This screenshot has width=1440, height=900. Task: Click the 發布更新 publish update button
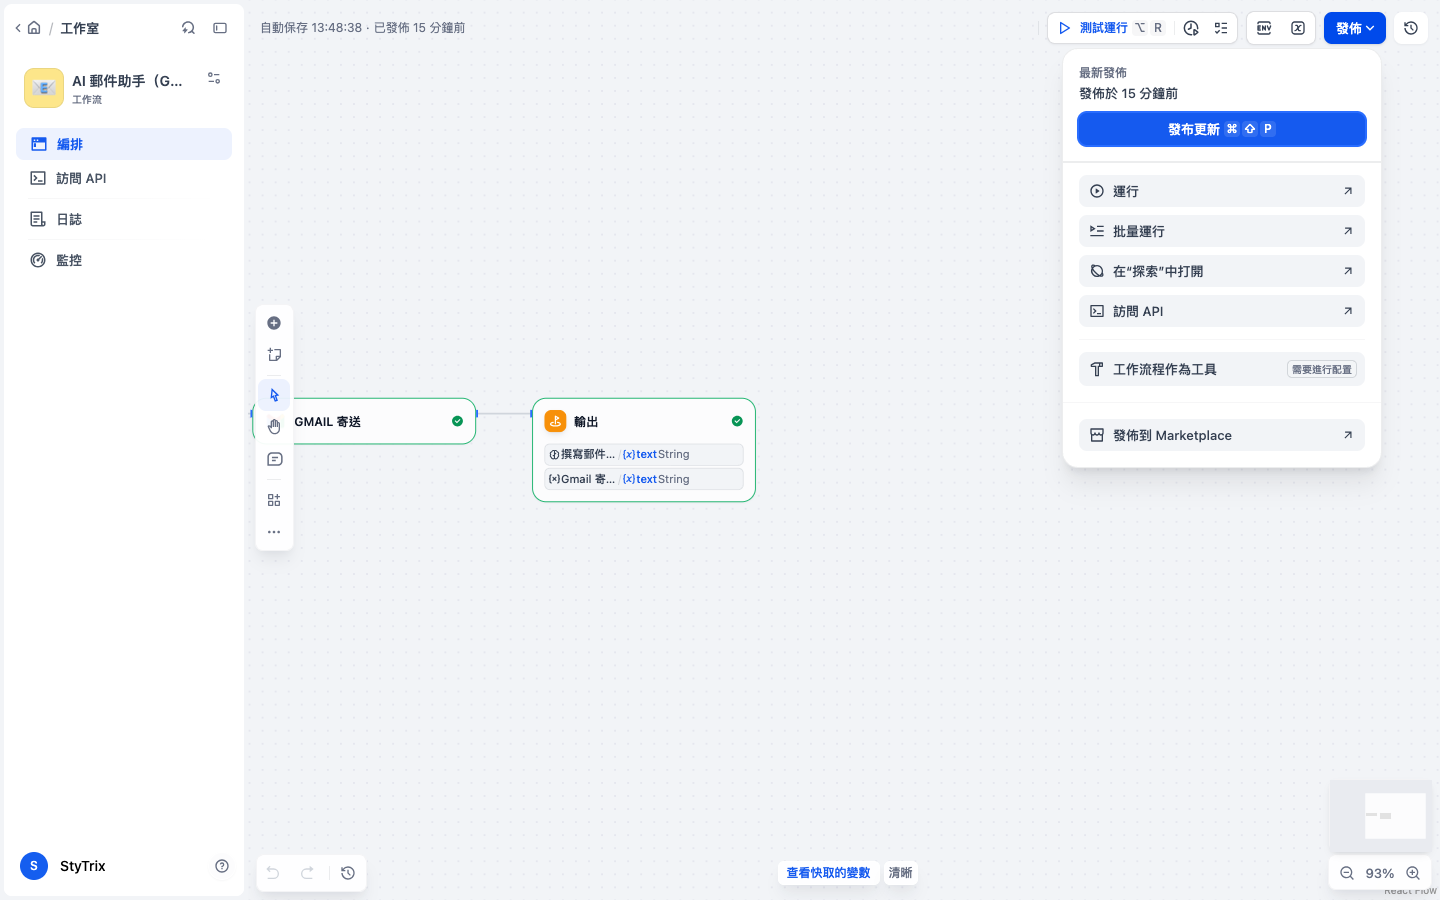(1222, 129)
